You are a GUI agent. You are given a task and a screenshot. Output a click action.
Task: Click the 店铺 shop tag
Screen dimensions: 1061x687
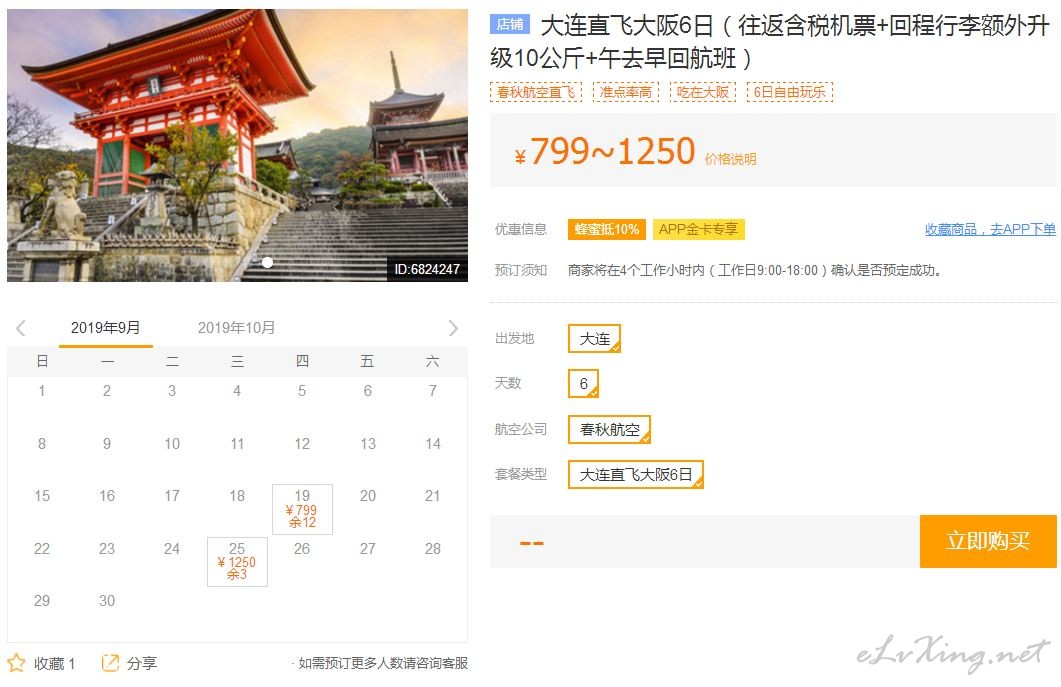pos(510,24)
